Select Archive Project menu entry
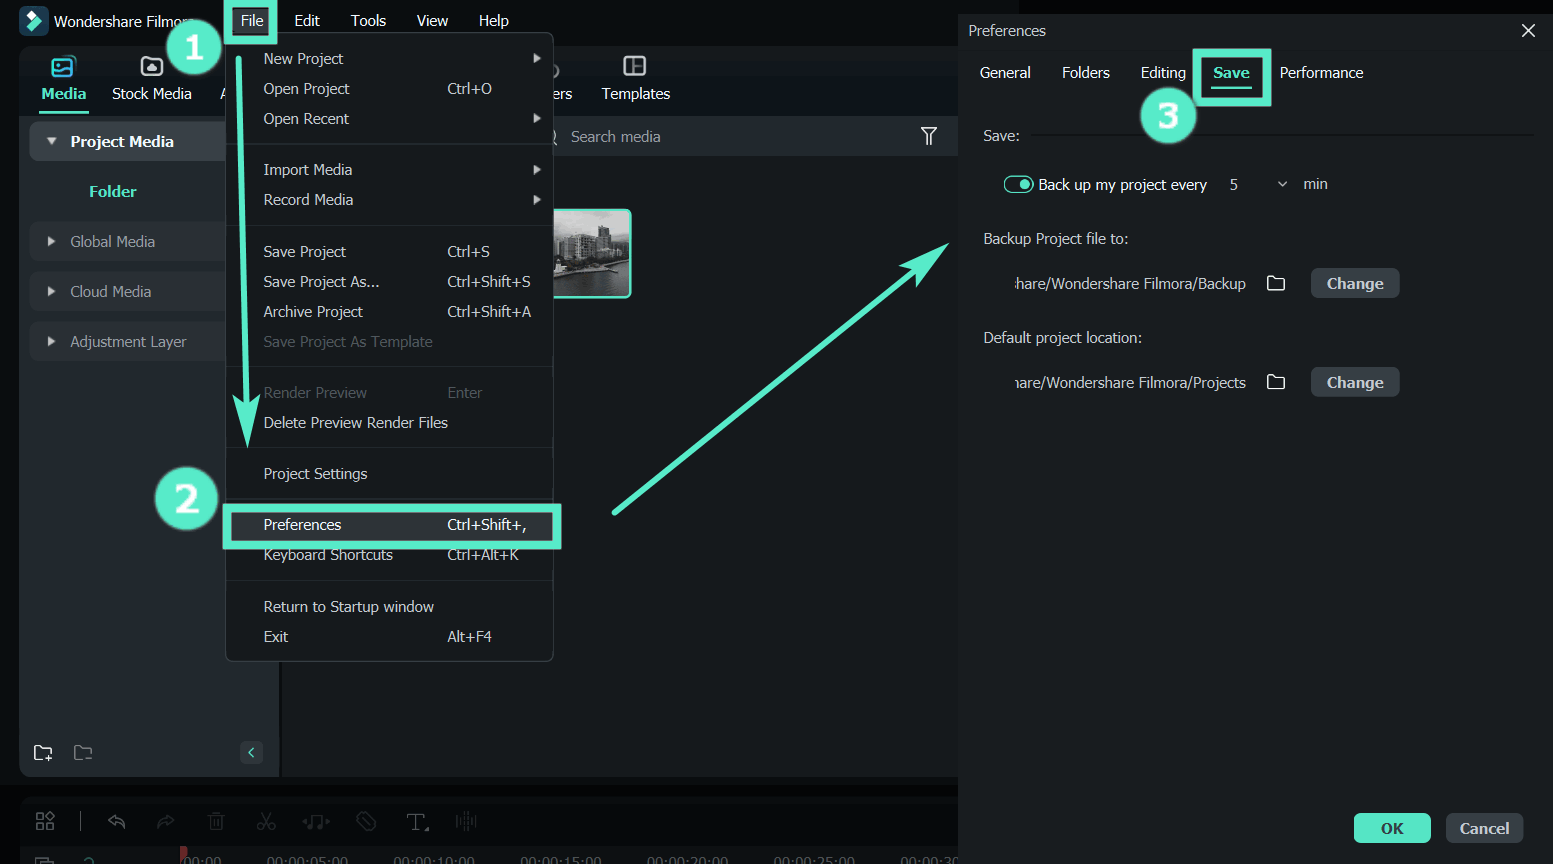 tap(390, 311)
